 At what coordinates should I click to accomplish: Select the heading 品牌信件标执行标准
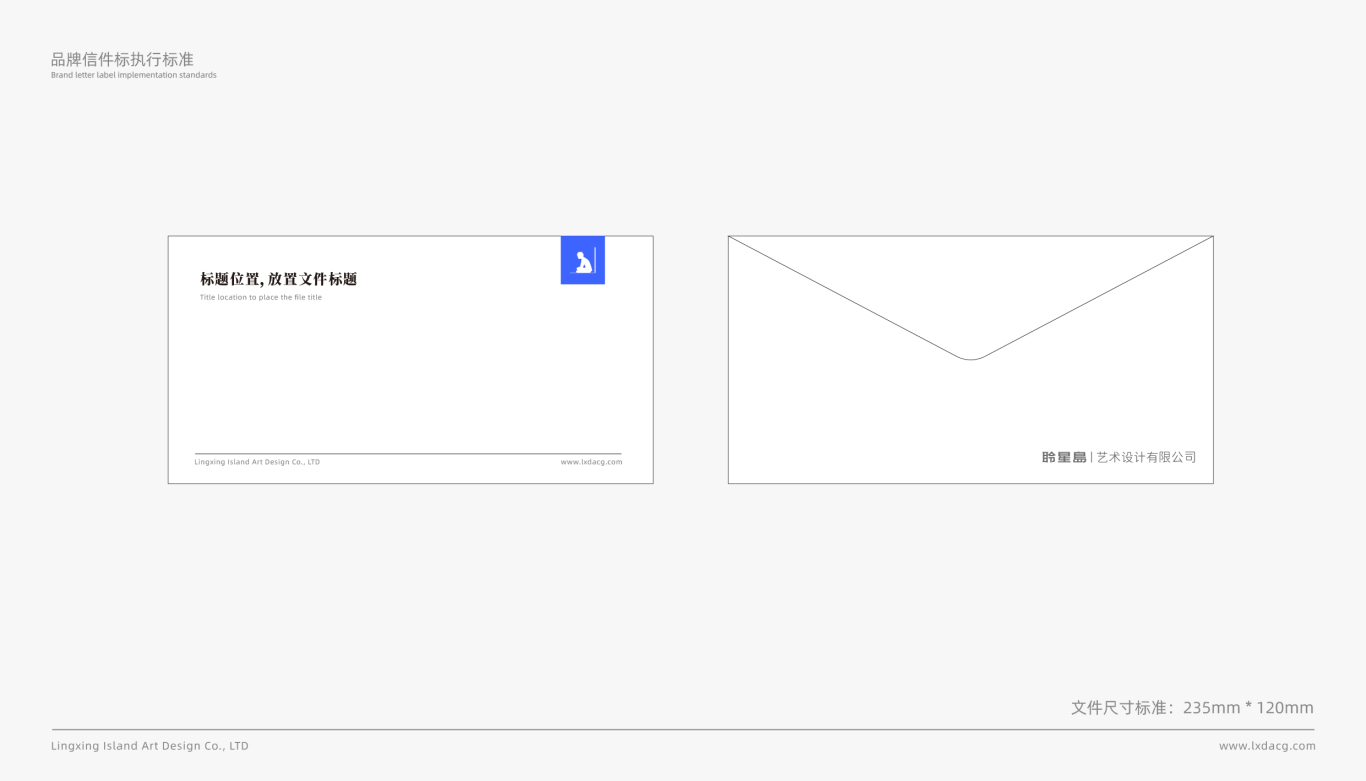click(122, 60)
